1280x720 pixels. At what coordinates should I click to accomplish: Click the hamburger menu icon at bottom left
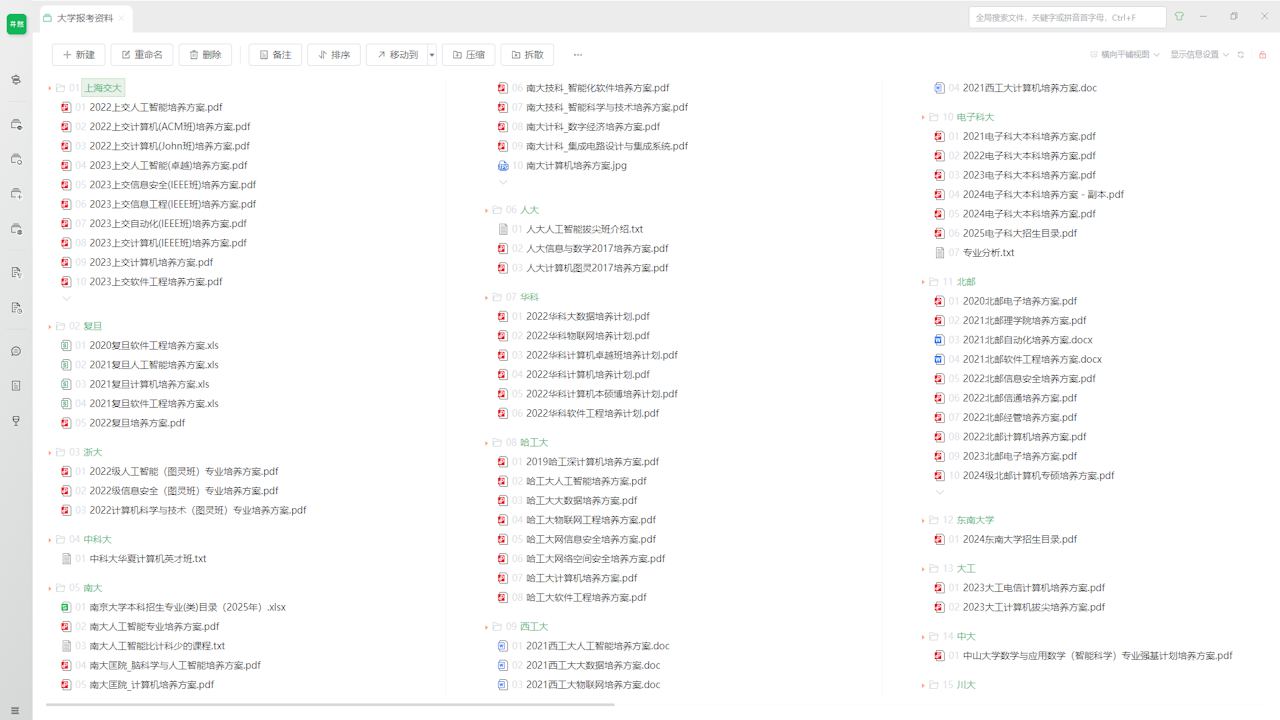click(x=15, y=711)
